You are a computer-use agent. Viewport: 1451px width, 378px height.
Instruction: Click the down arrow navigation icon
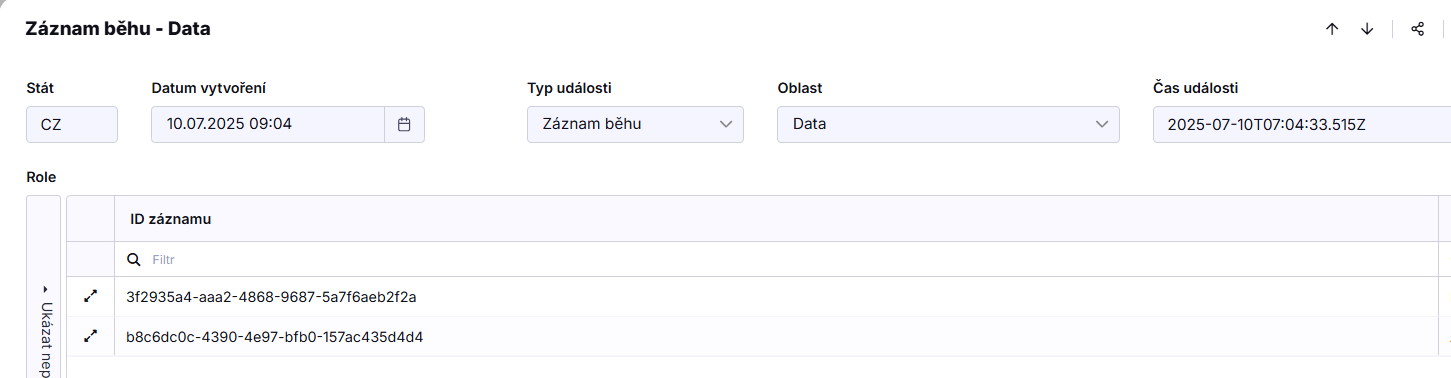[x=1367, y=29]
